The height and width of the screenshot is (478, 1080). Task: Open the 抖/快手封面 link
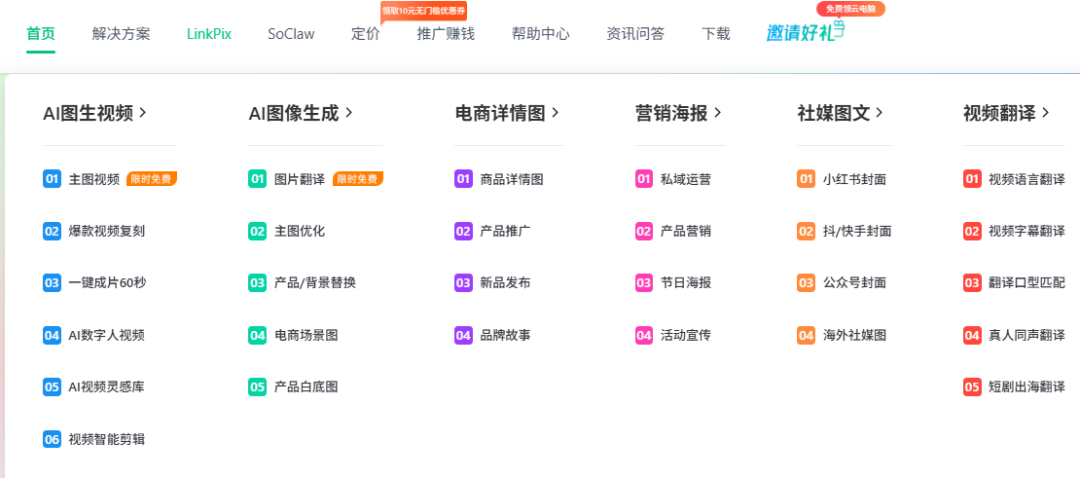(857, 231)
